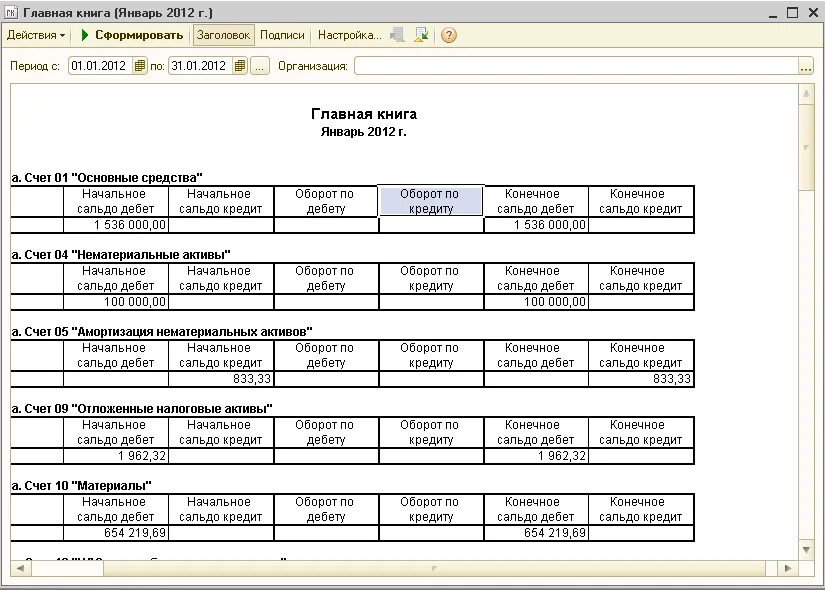Image resolution: width=825 pixels, height=590 pixels.
Task: Click the start date field 01.01.2012
Action: [100, 66]
